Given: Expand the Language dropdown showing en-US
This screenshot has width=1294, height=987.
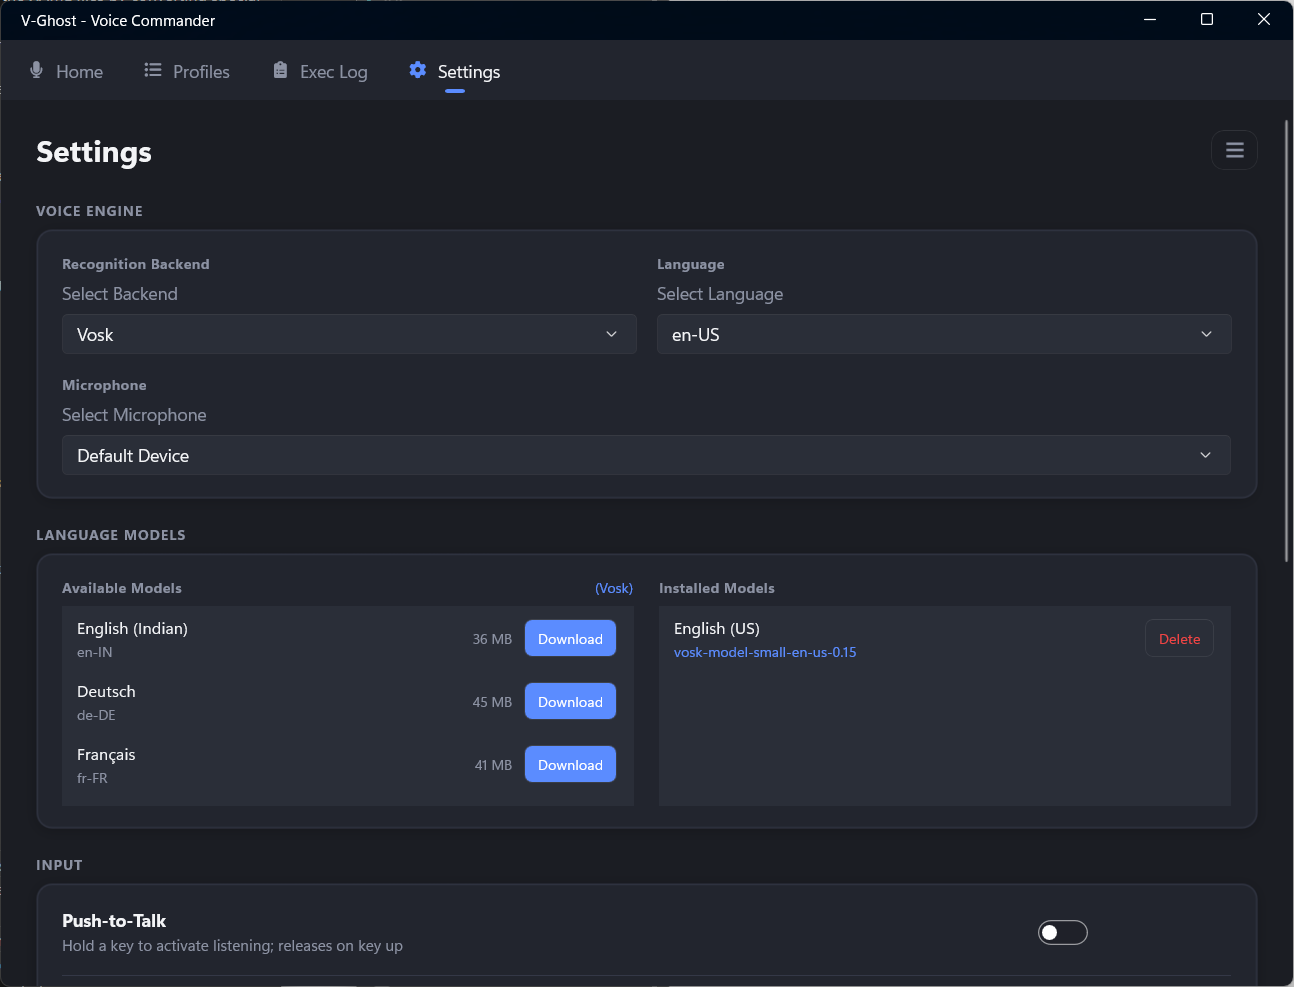Looking at the screenshot, I should point(942,334).
